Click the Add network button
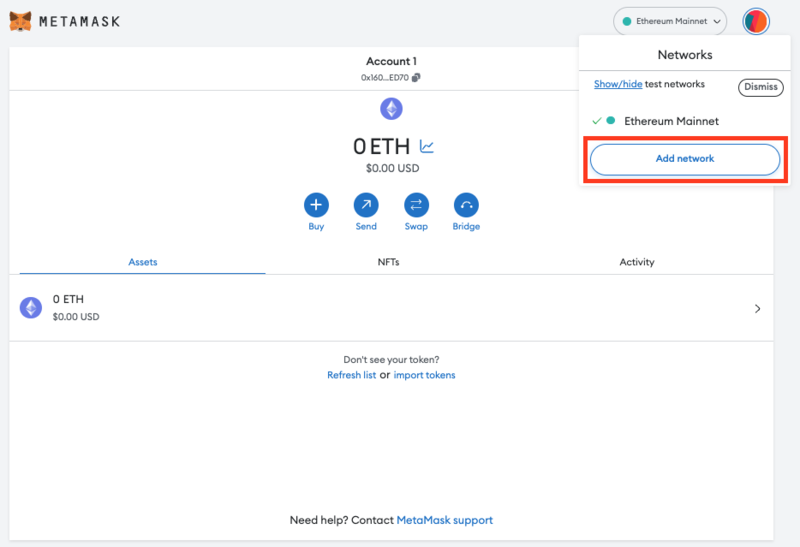800x547 pixels. click(x=685, y=159)
